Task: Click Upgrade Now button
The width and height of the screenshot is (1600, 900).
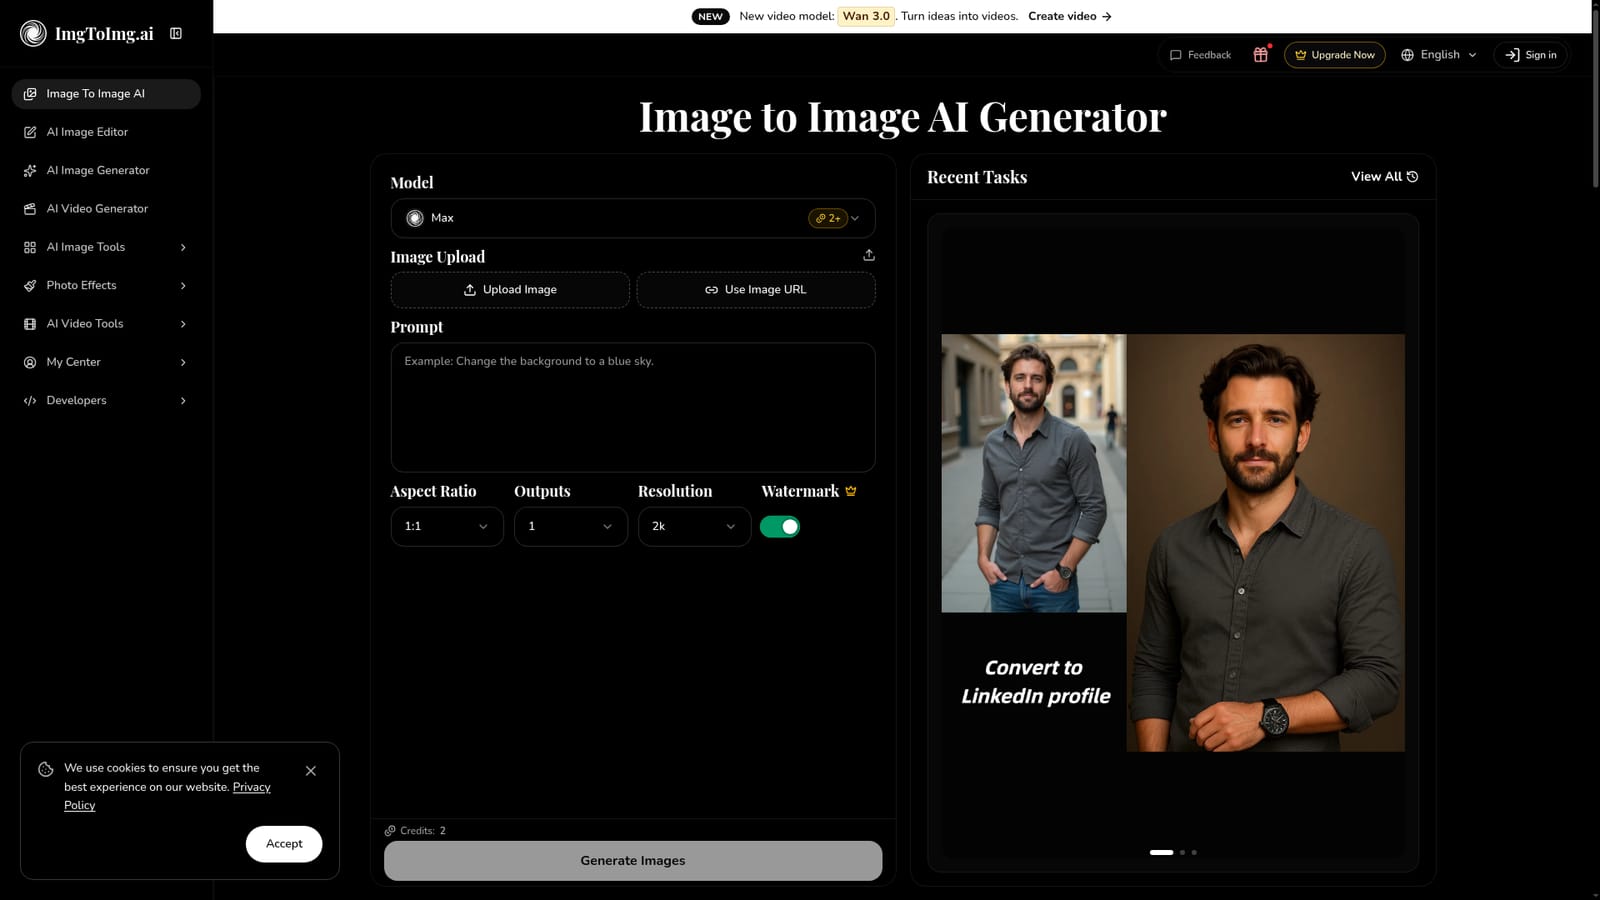Action: tap(1334, 55)
